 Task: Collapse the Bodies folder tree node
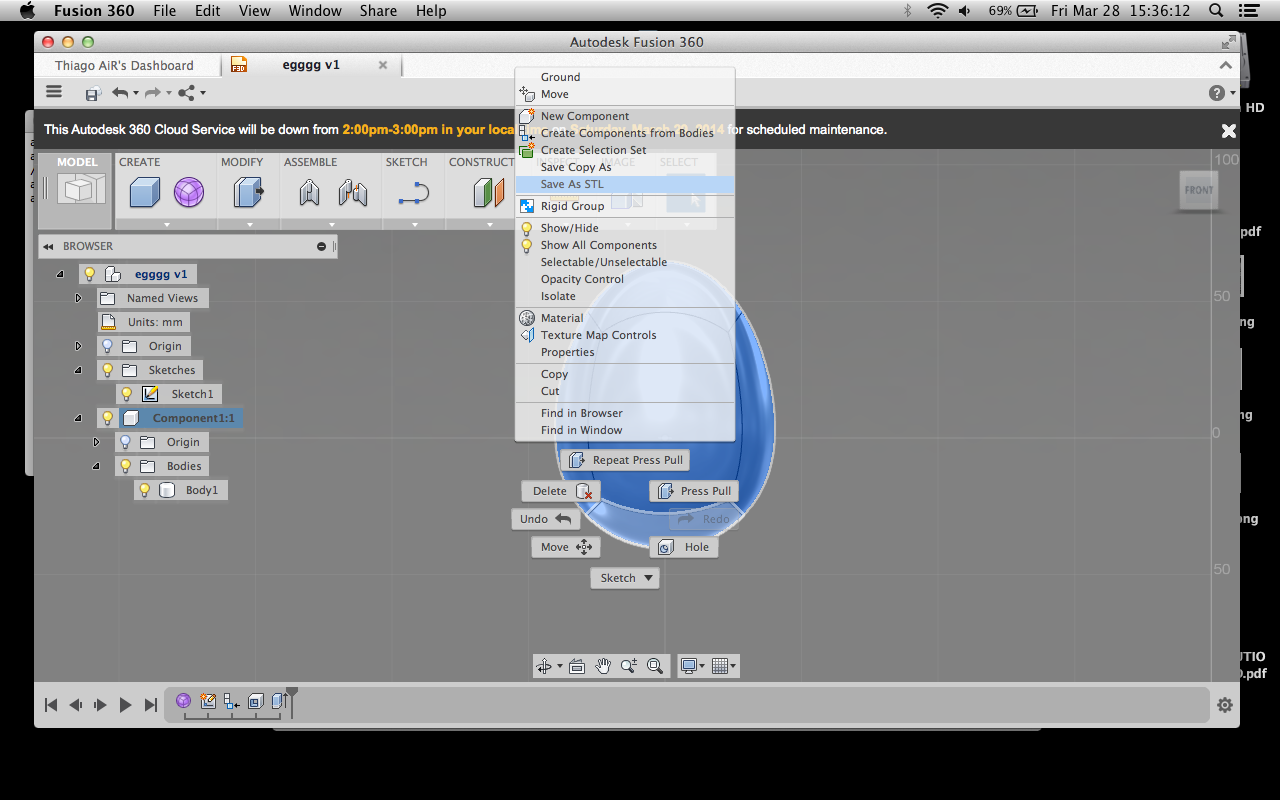(96, 466)
